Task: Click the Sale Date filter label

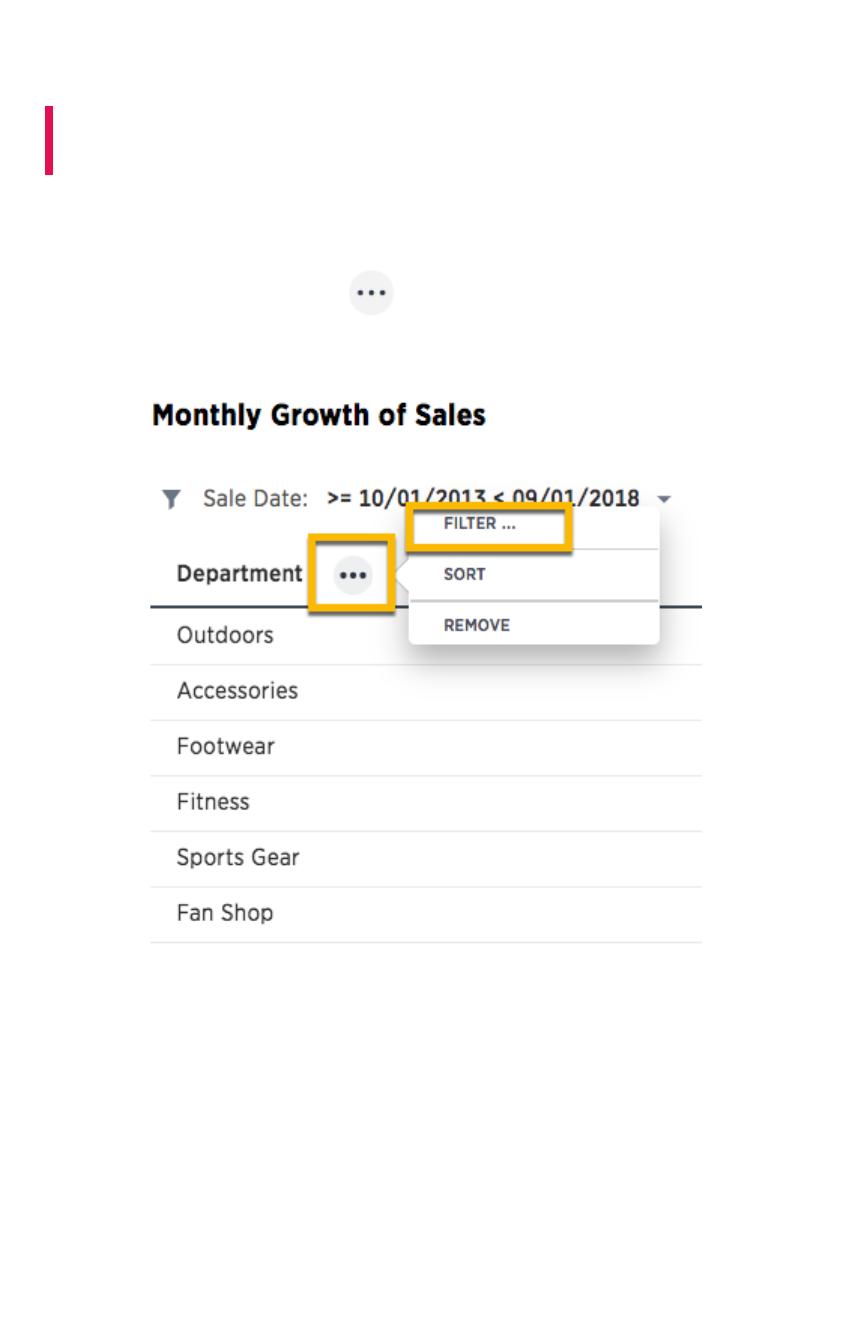Action: click(x=255, y=498)
